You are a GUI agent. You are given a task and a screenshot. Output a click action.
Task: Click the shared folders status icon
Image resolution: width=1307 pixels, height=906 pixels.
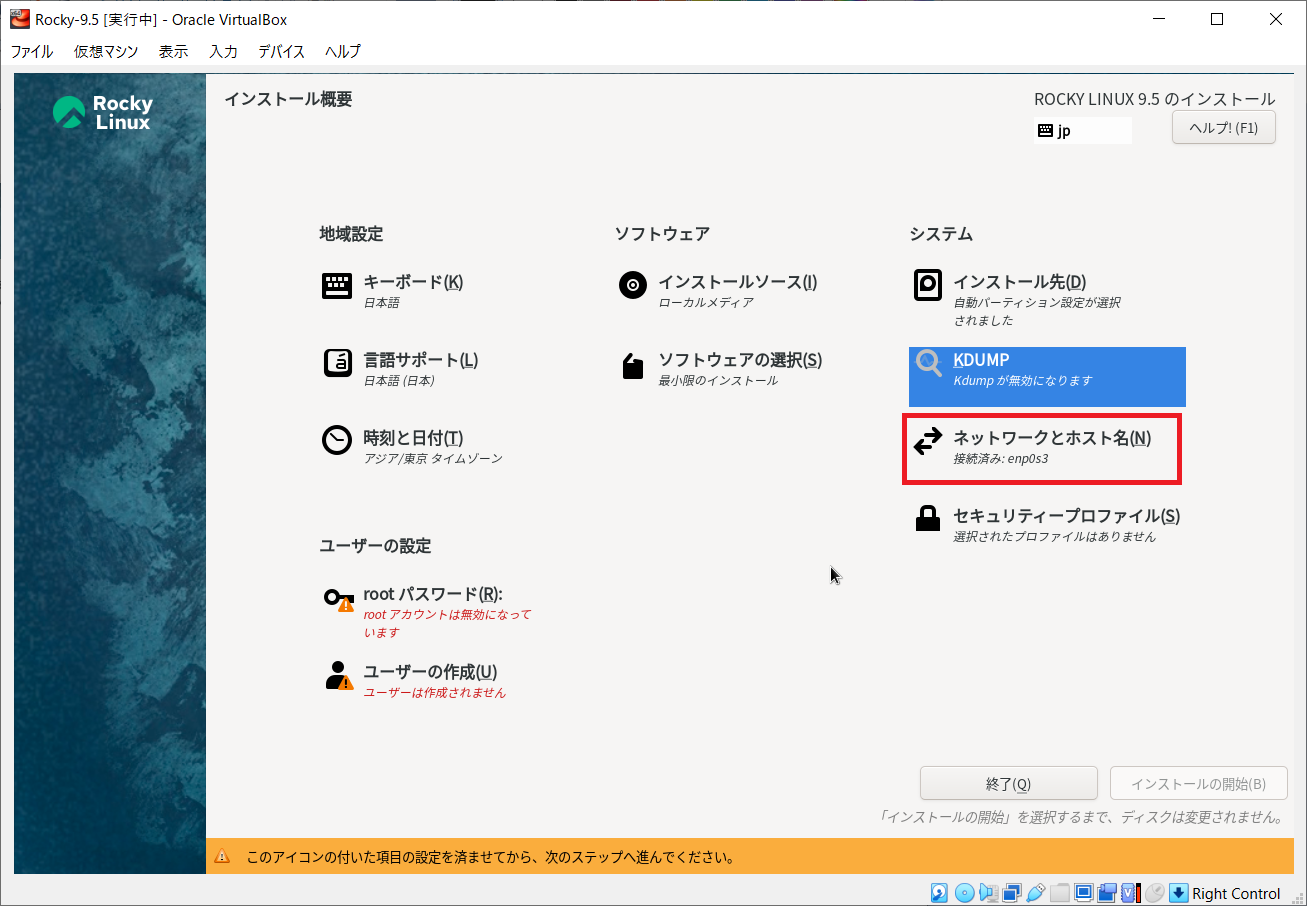point(1059,893)
